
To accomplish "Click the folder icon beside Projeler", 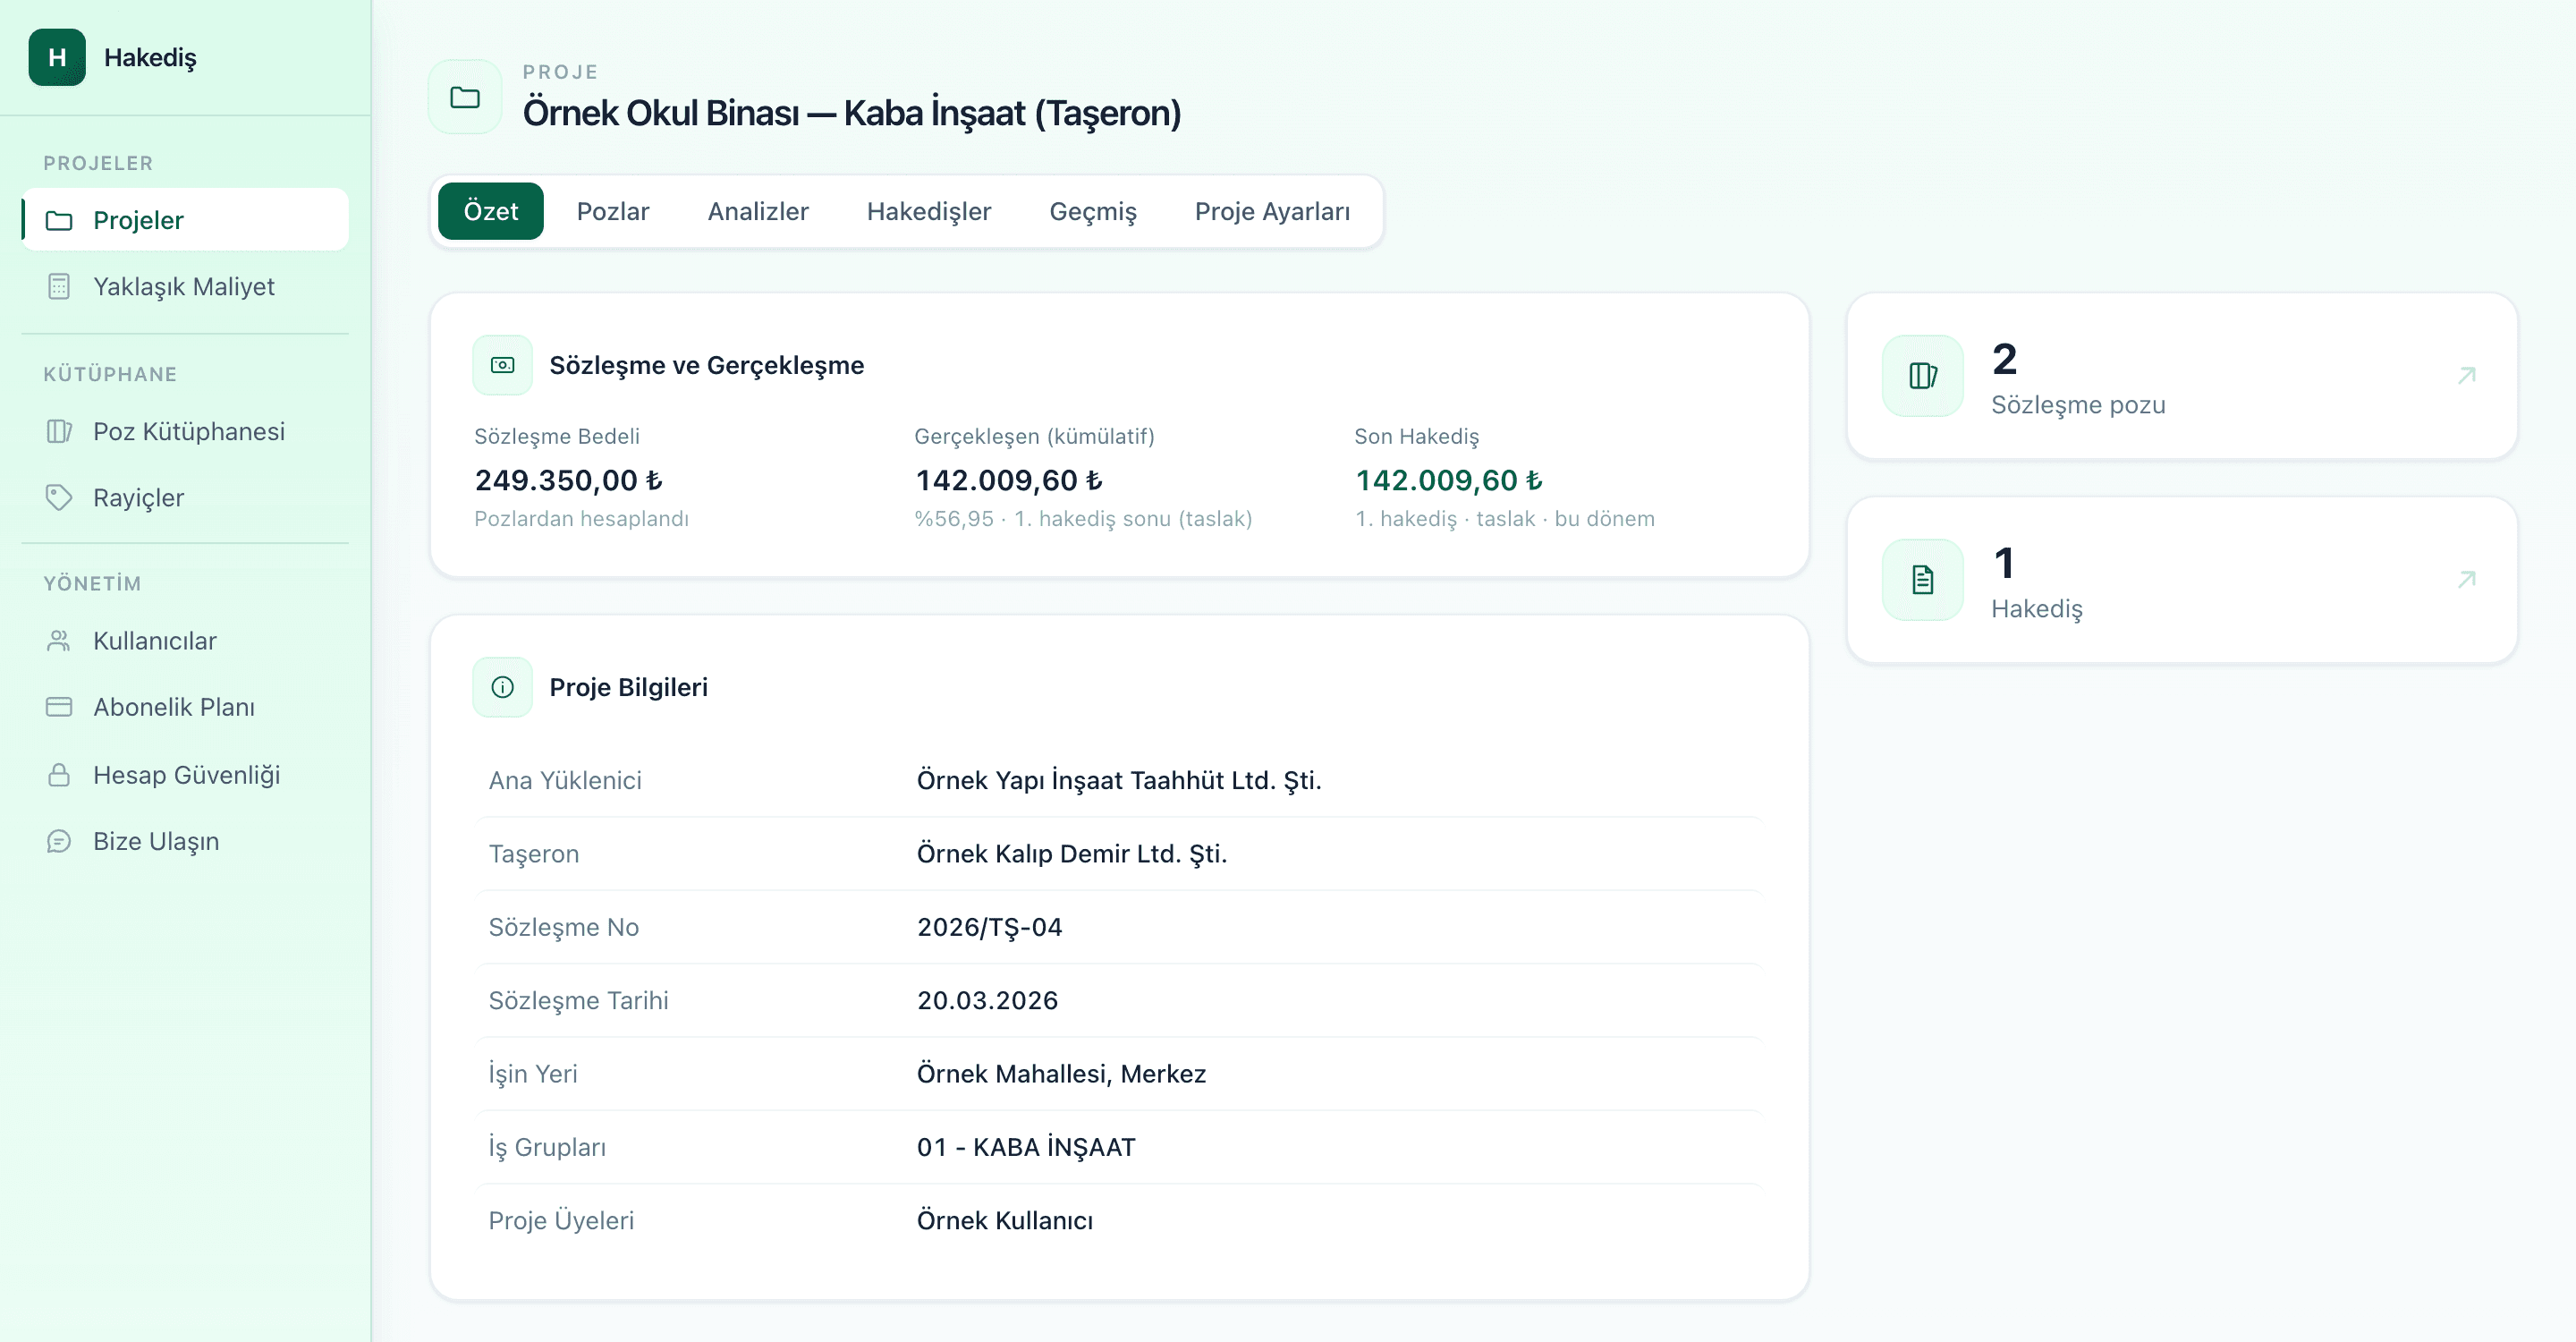I will [59, 220].
